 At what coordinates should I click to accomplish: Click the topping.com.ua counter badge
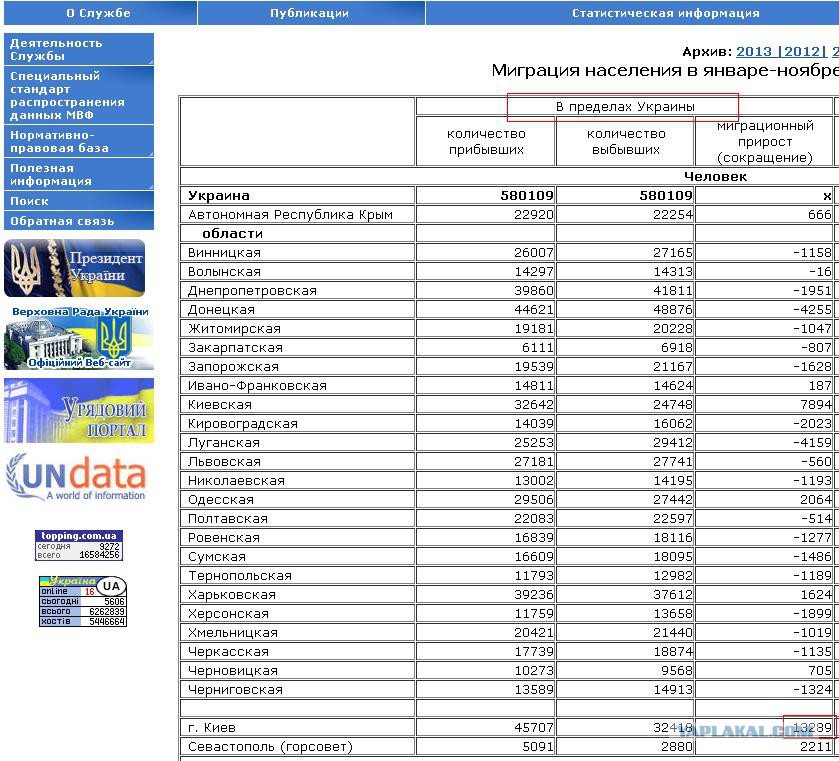79,545
